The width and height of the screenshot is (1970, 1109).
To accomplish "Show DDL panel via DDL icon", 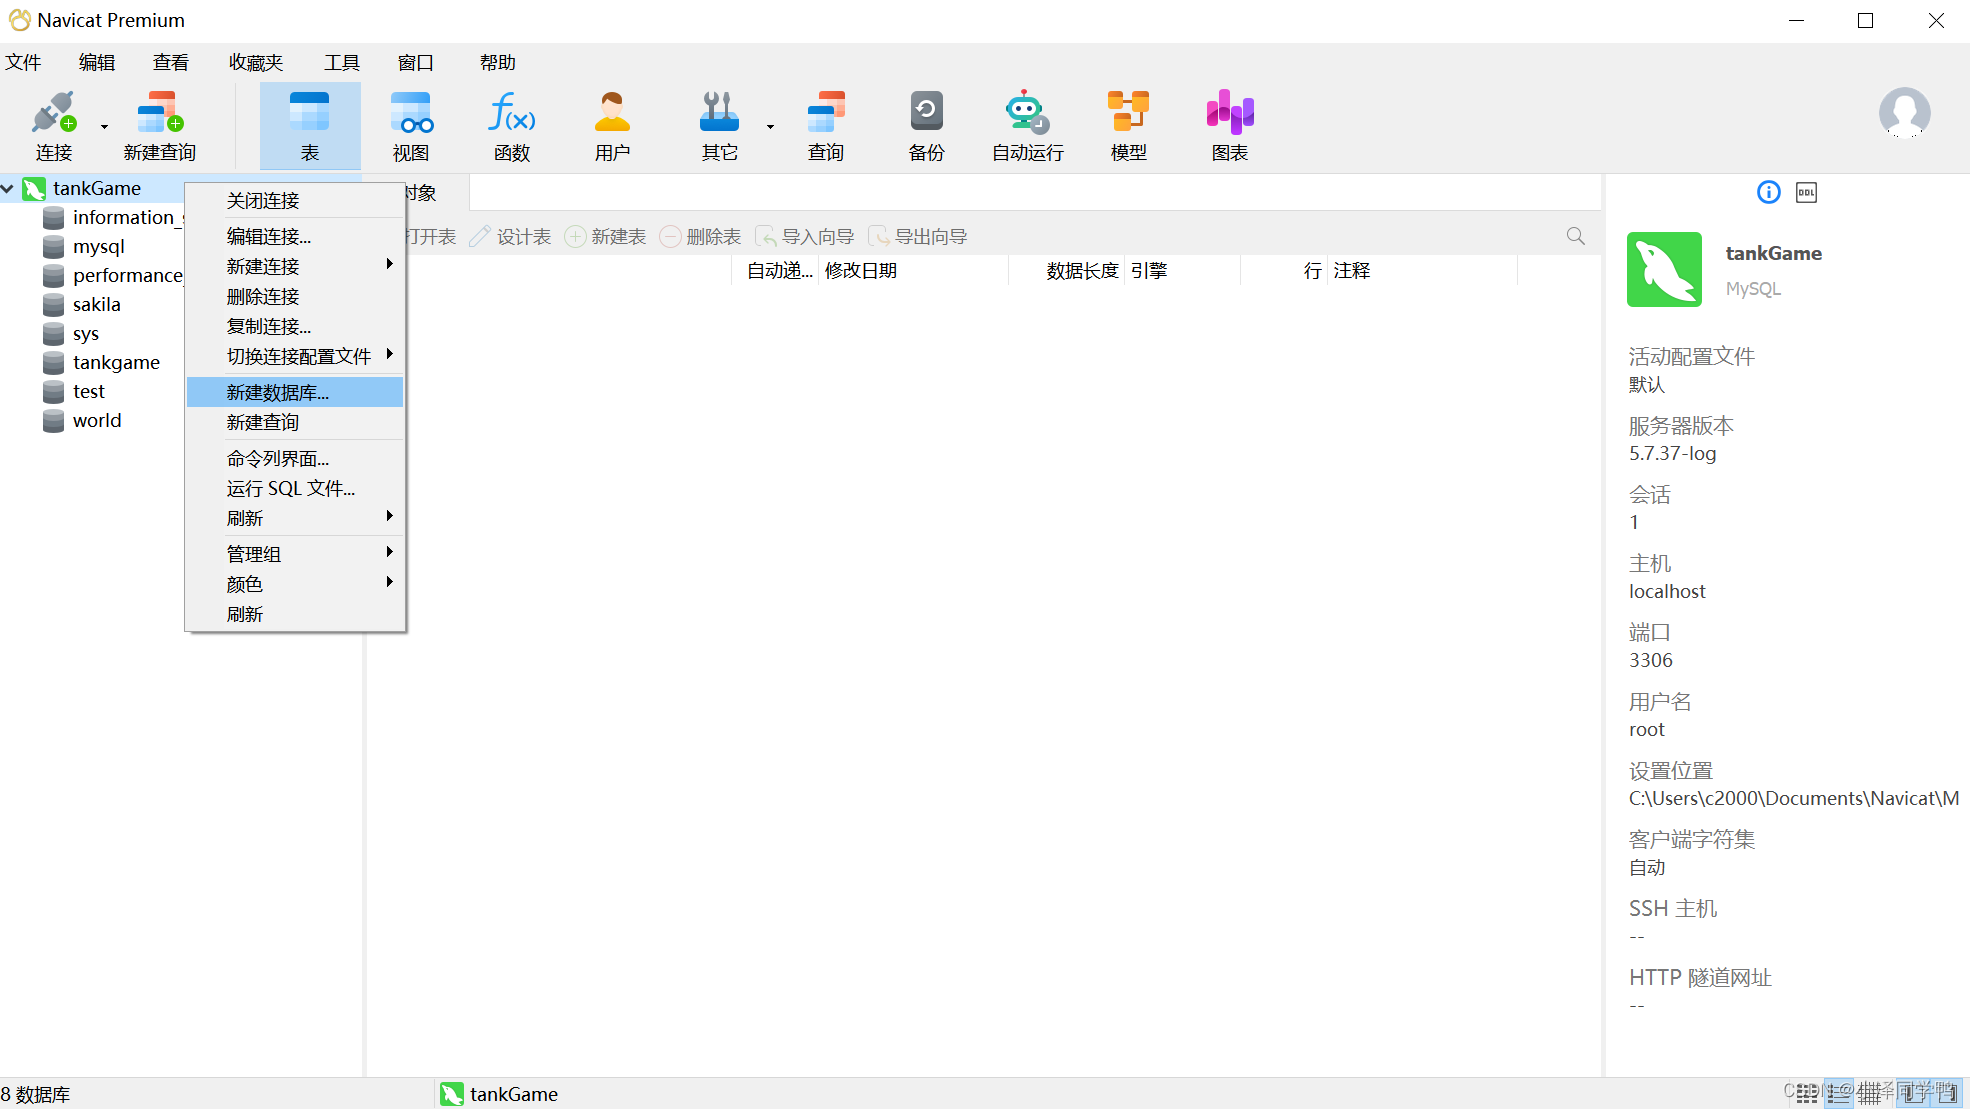I will (x=1806, y=193).
